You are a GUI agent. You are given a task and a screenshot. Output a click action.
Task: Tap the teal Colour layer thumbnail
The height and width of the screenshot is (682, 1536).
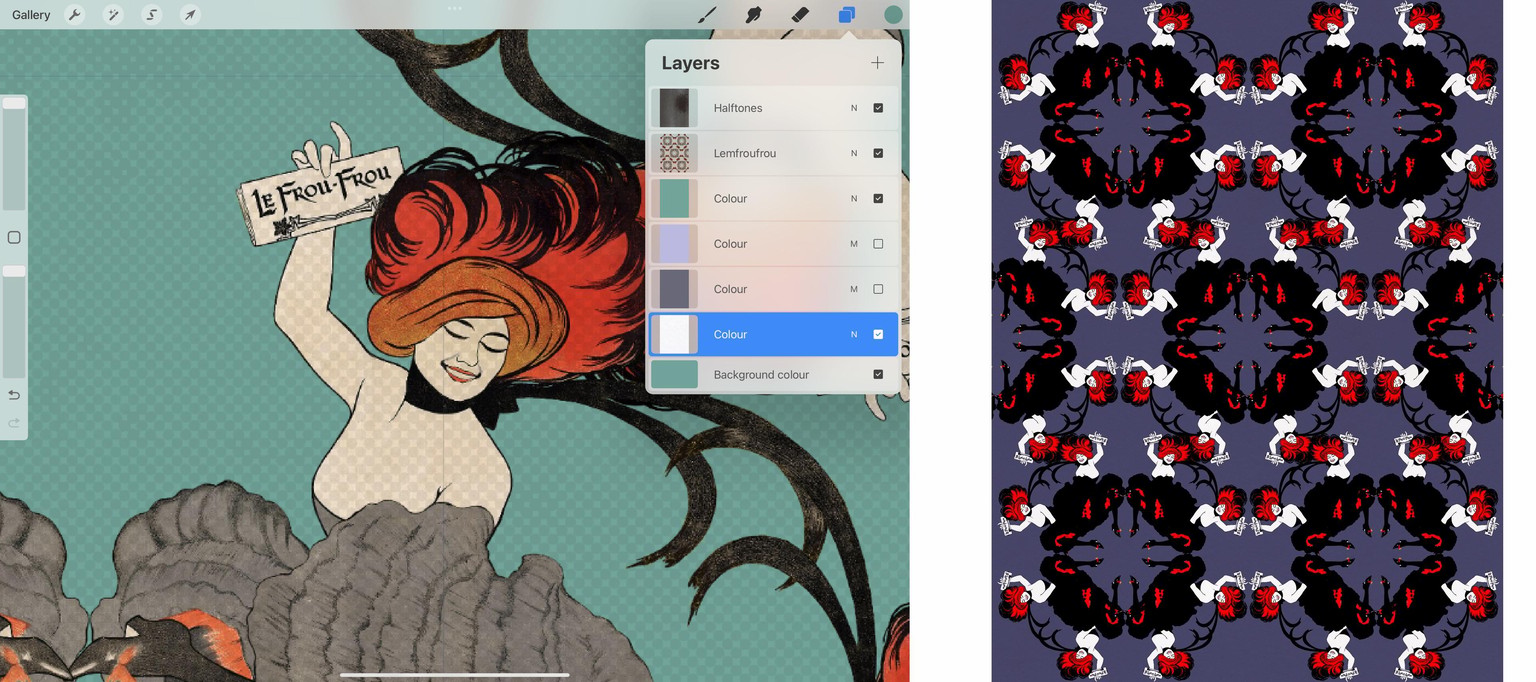point(674,198)
